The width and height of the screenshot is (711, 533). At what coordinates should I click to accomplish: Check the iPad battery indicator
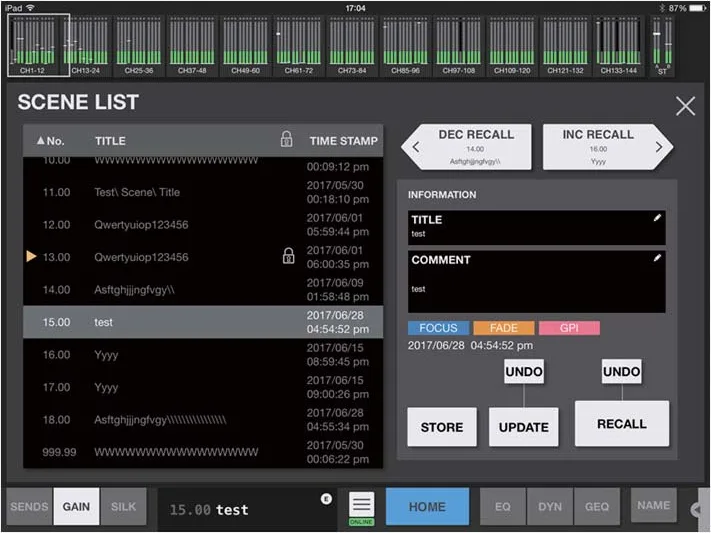click(x=697, y=8)
